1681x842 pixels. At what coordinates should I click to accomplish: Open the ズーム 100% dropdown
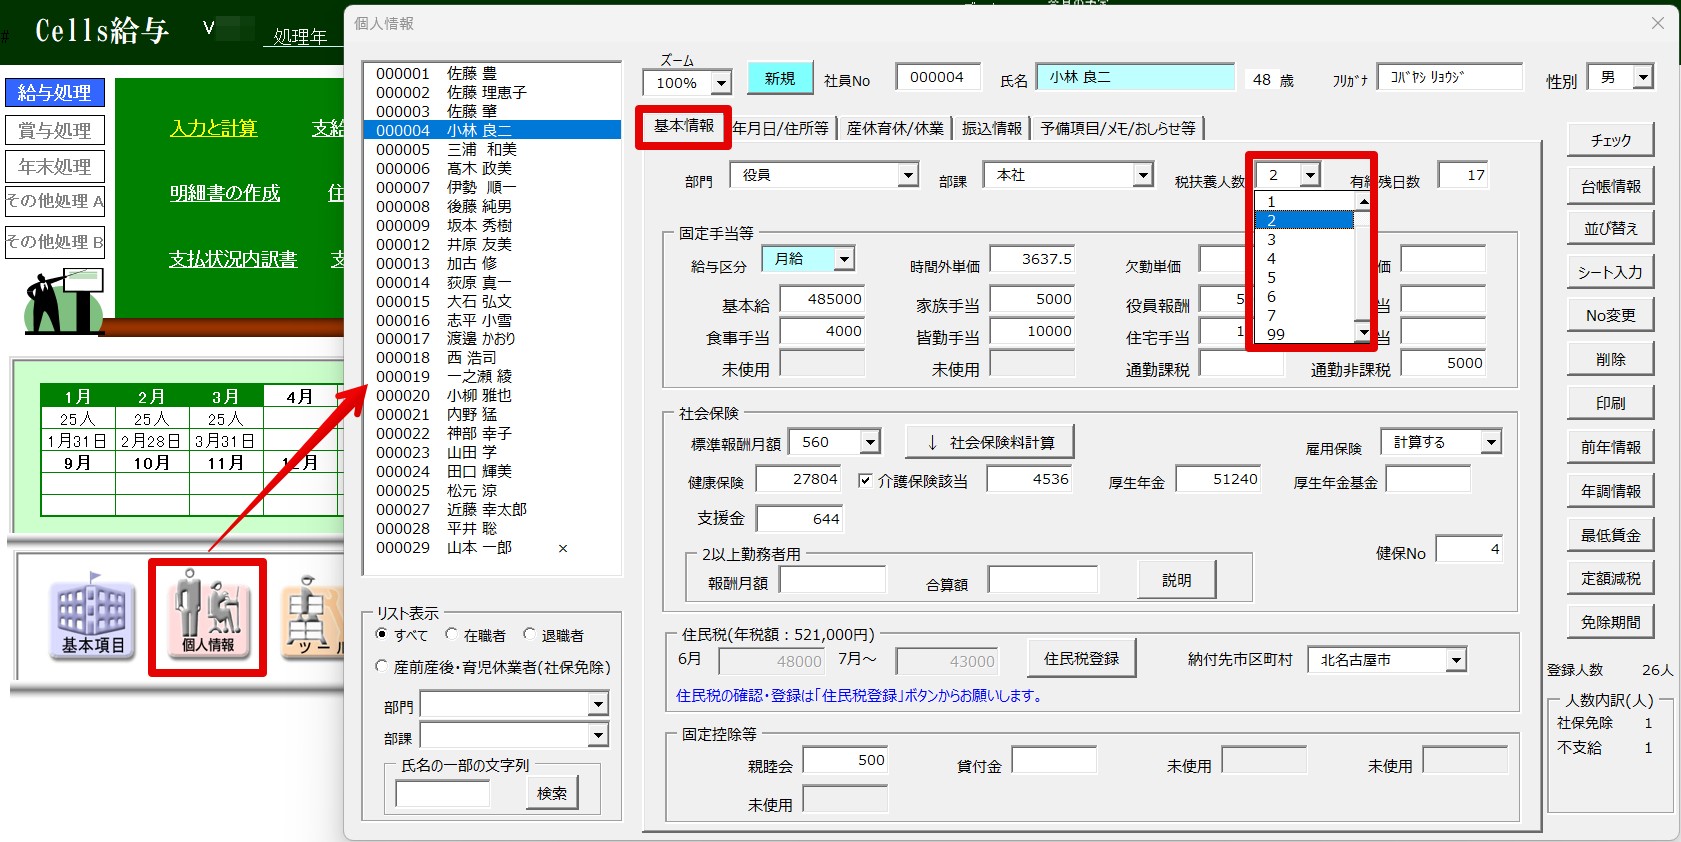[x=721, y=83]
